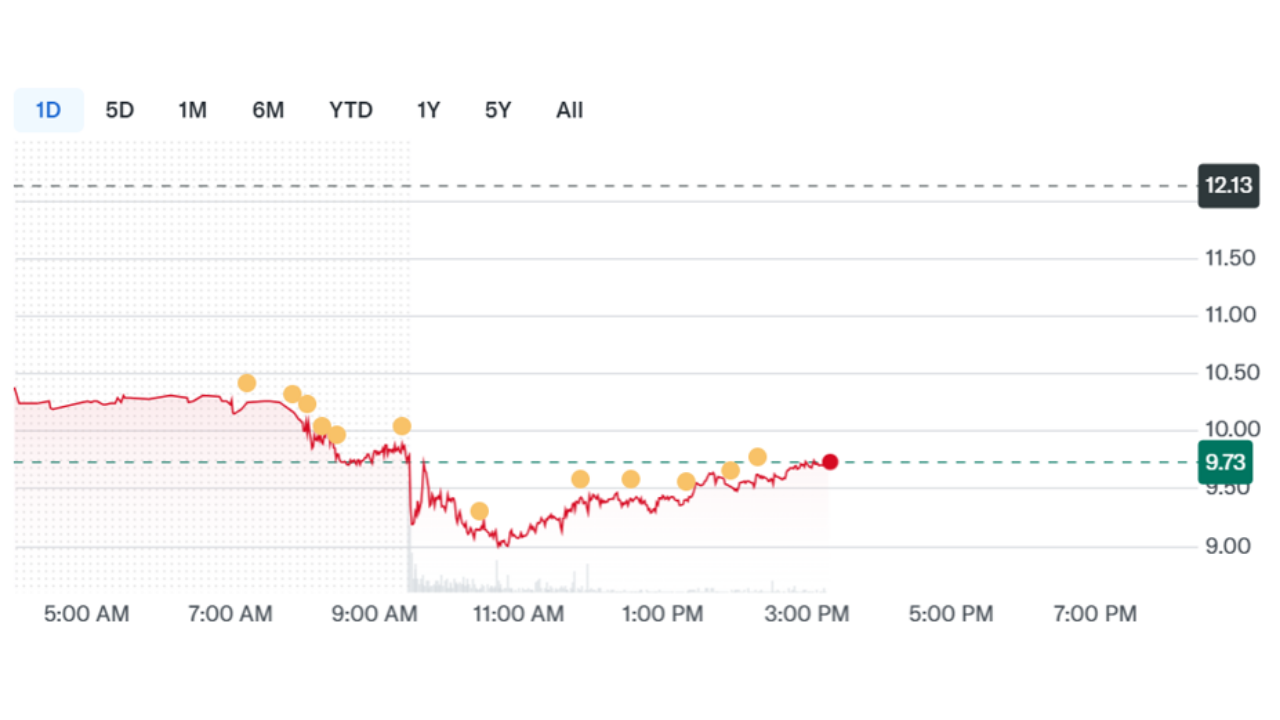
Task: Click the red current-price dot on the line
Action: pyautogui.click(x=830, y=462)
